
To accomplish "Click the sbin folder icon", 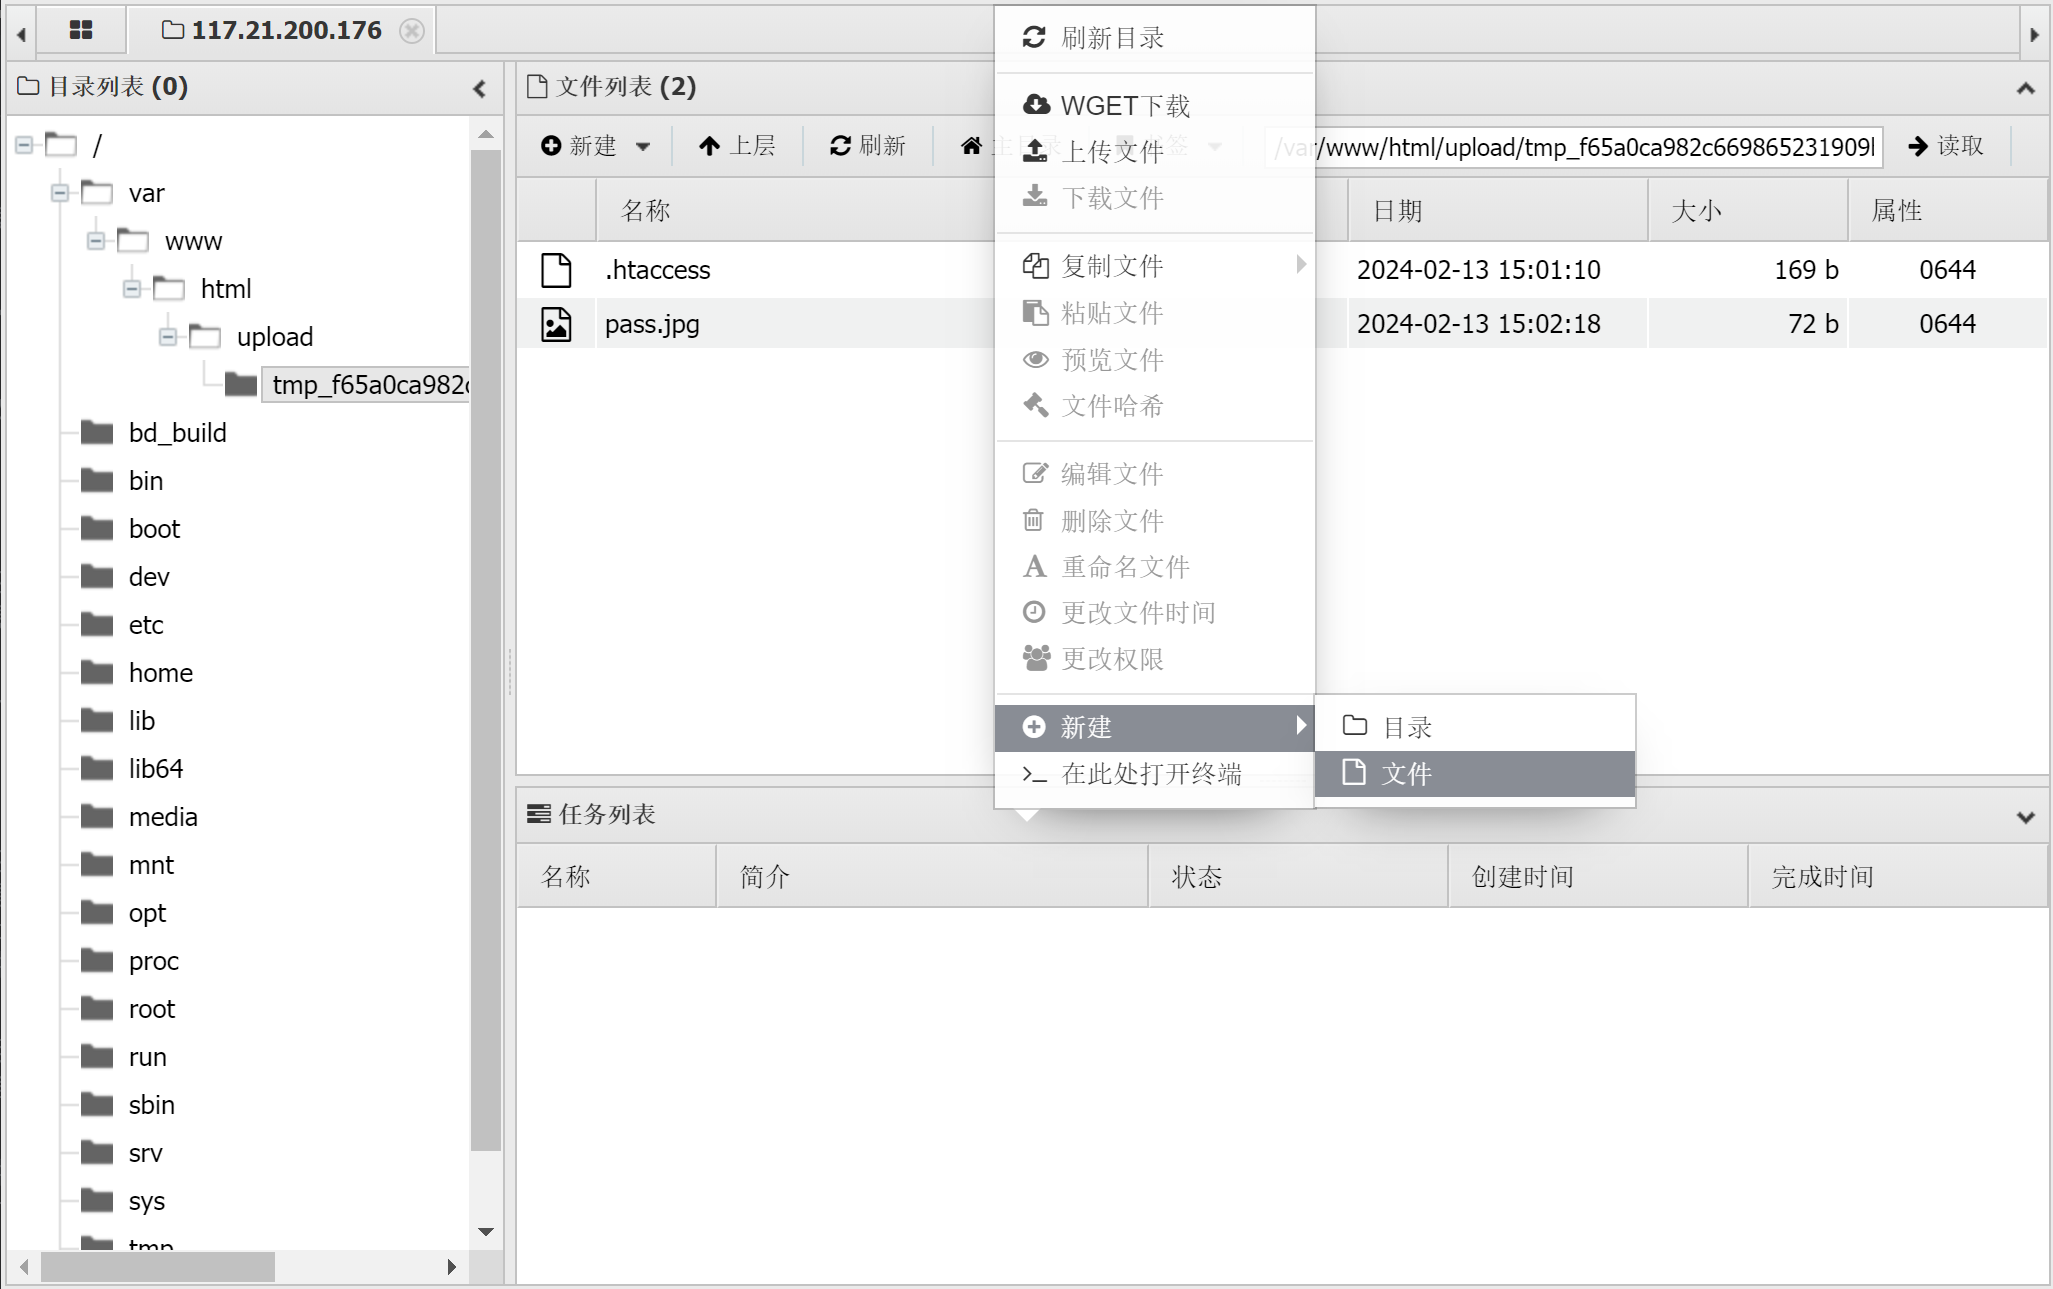I will click(97, 1104).
